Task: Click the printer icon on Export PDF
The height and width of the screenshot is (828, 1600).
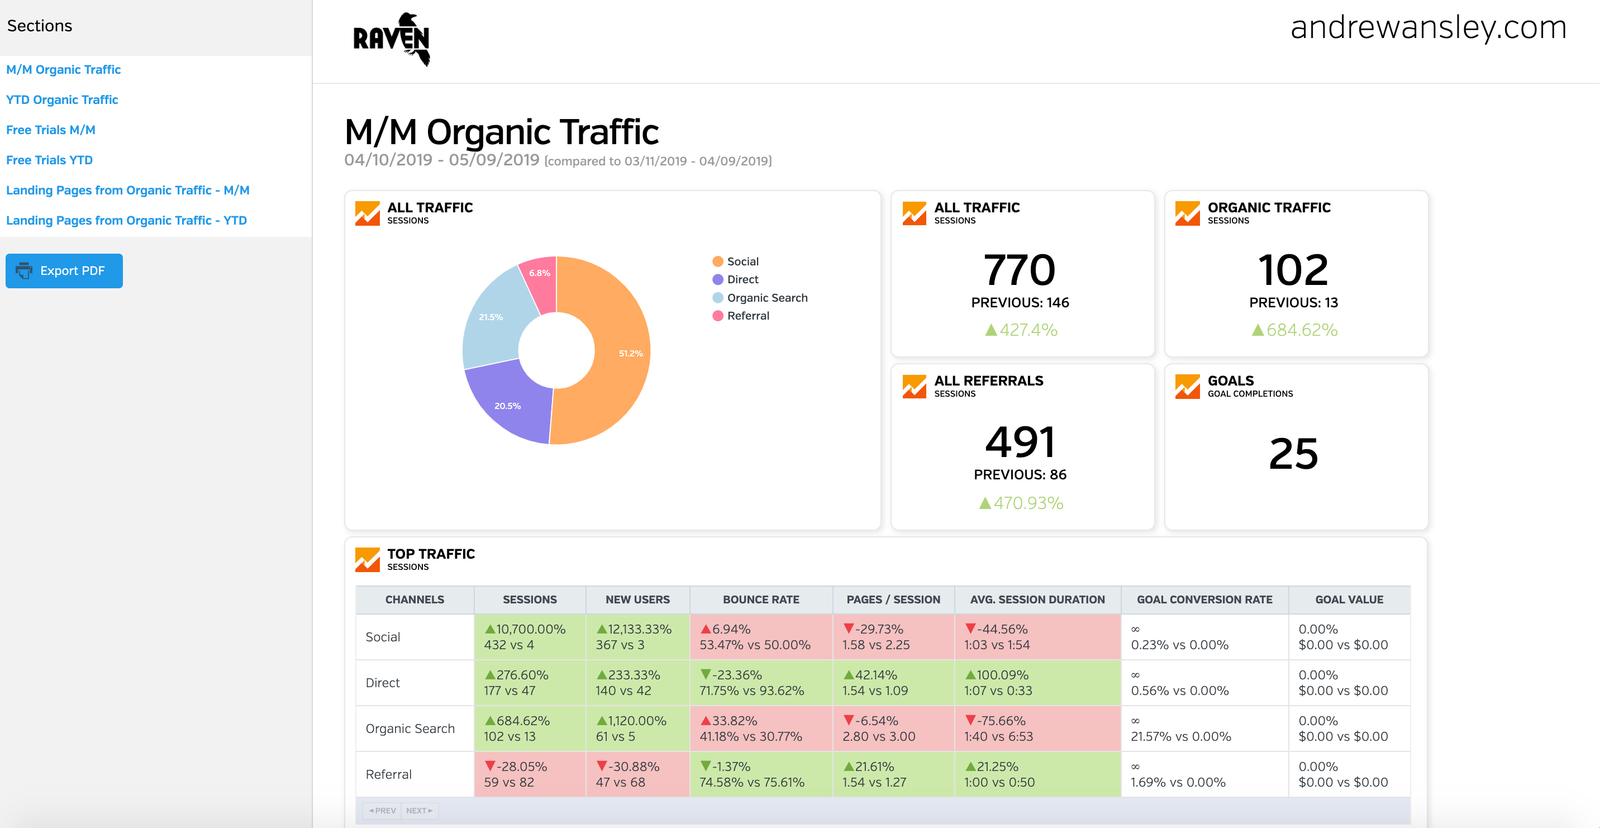Action: 24,271
